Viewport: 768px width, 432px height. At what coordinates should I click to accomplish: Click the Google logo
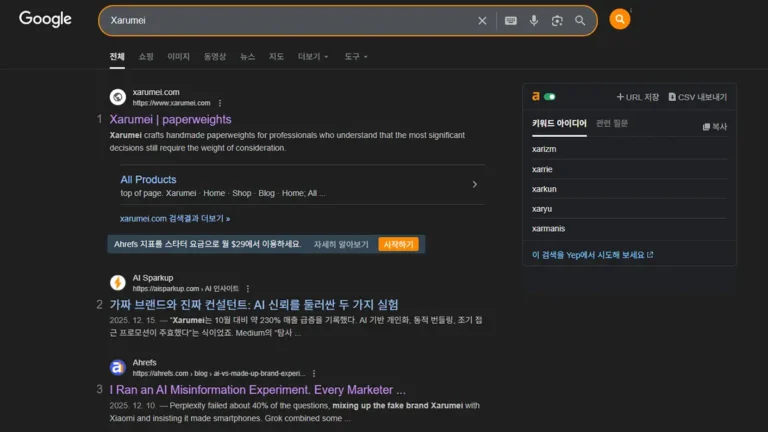pos(45,19)
